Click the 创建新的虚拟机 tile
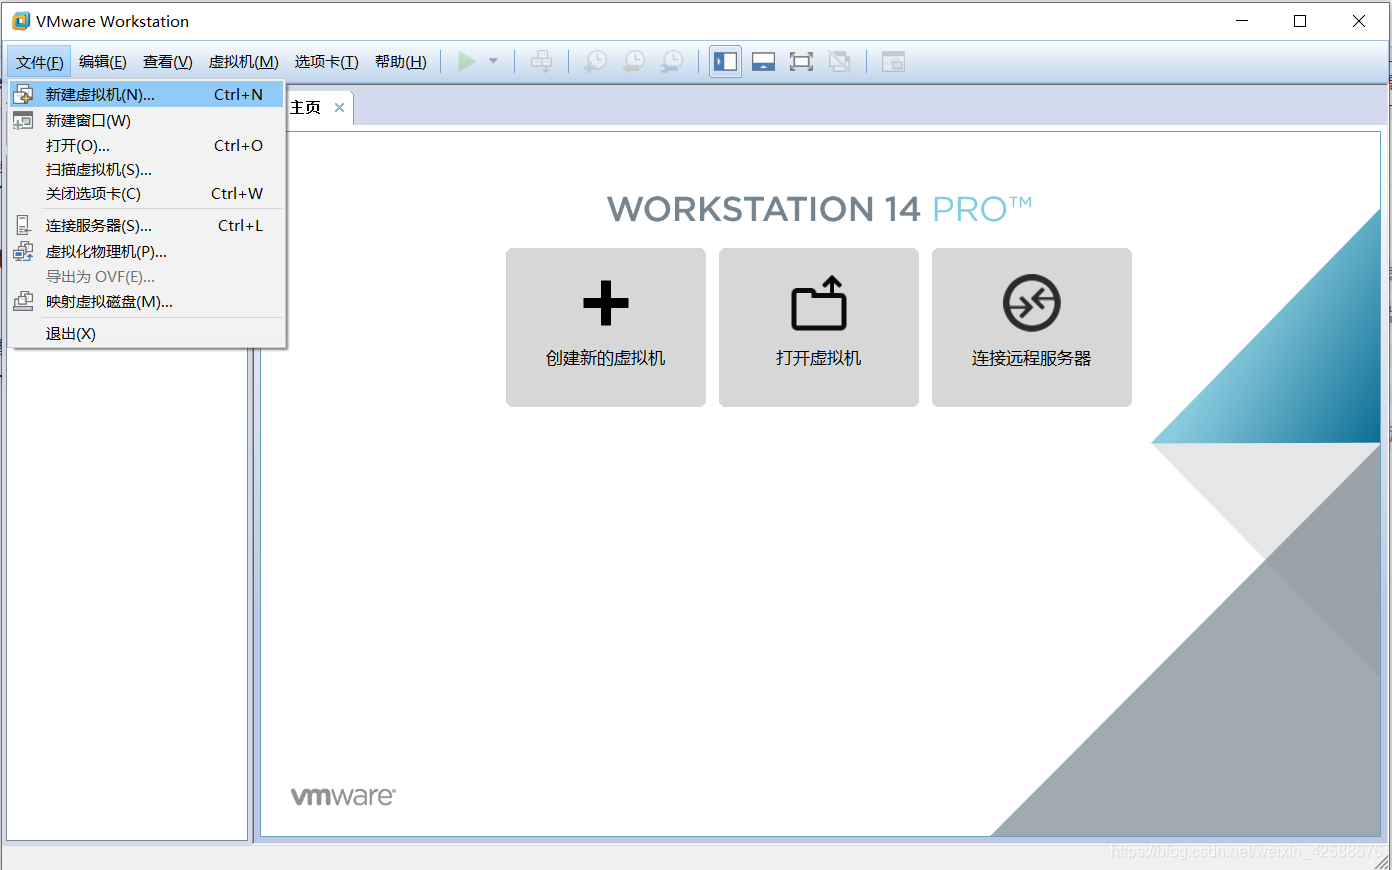This screenshot has height=870, width=1392. [606, 327]
